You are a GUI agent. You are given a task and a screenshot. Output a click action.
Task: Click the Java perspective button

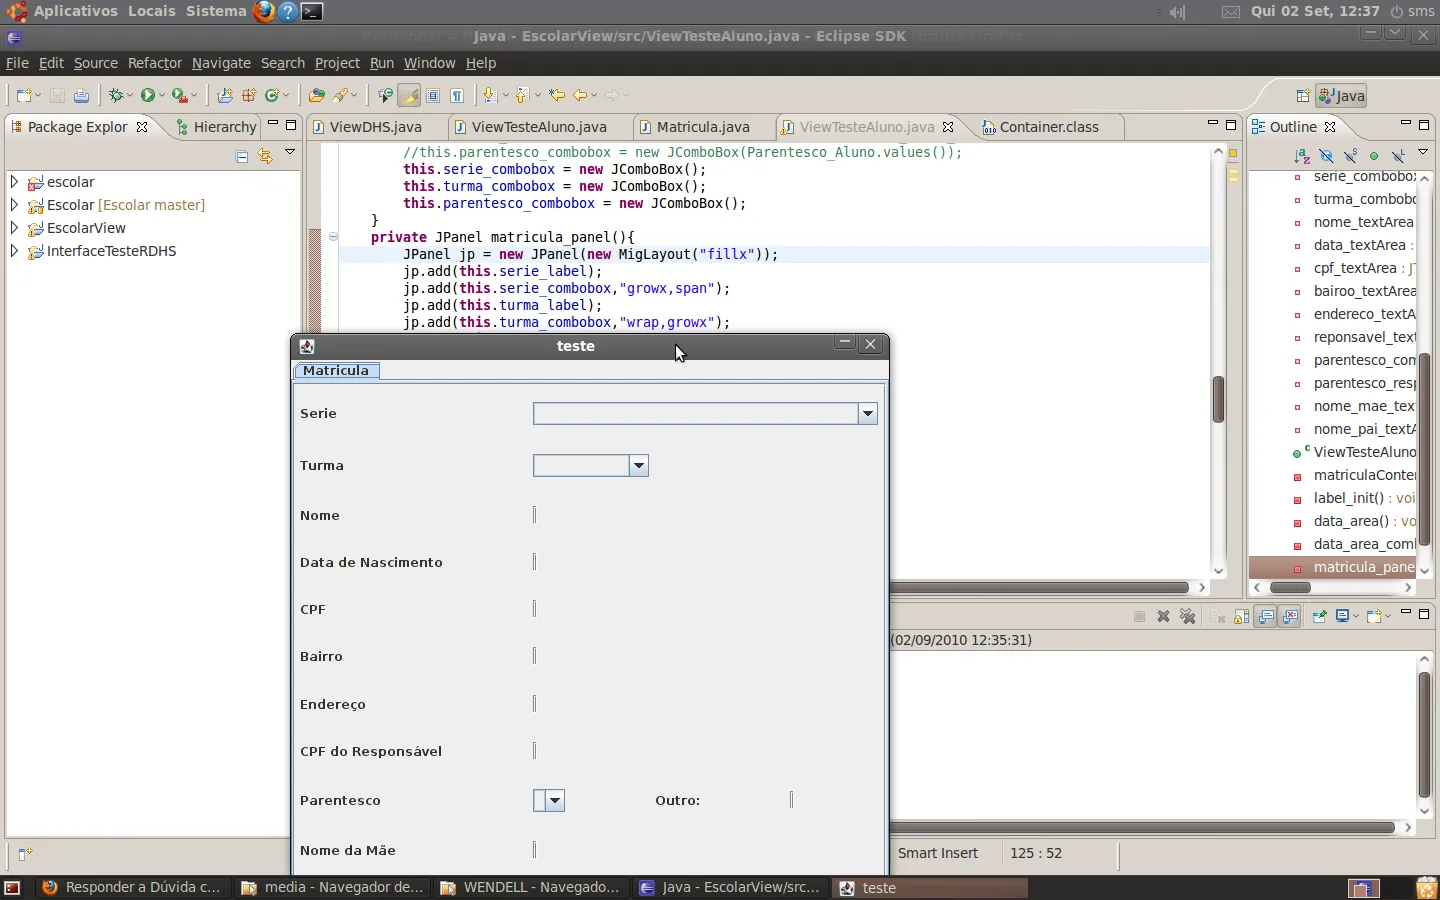pos(1341,97)
